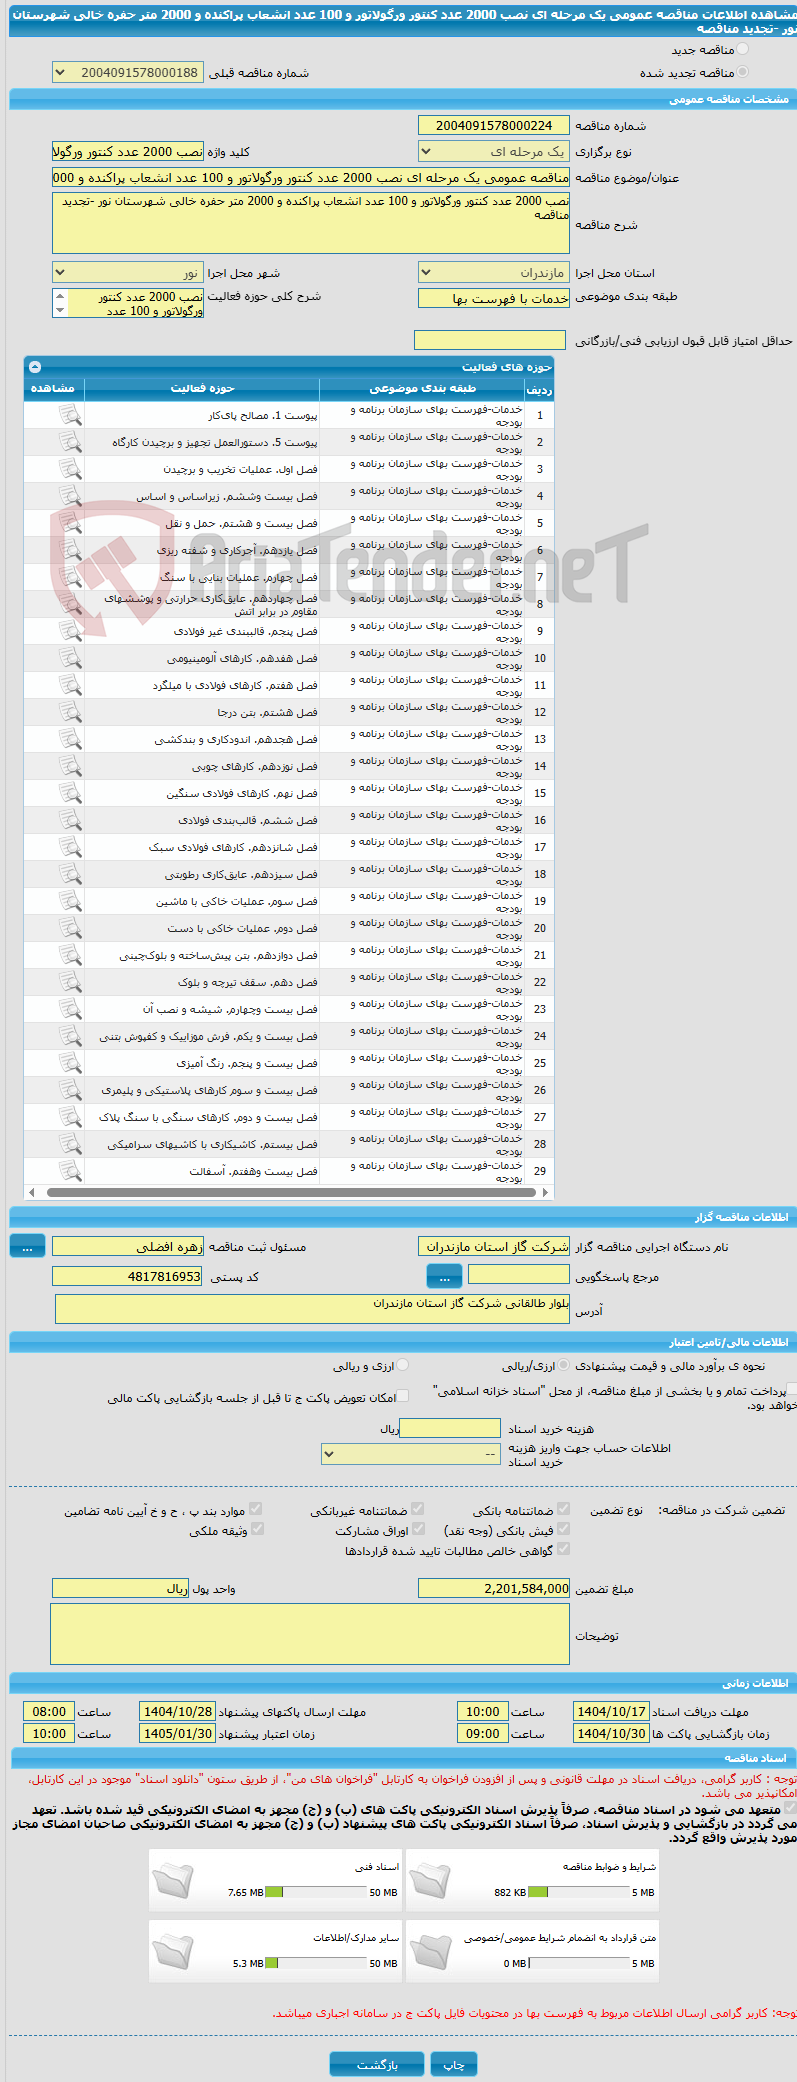Click the view magnifier icon in row 15
The width and height of the screenshot is (797, 2082).
click(x=70, y=793)
